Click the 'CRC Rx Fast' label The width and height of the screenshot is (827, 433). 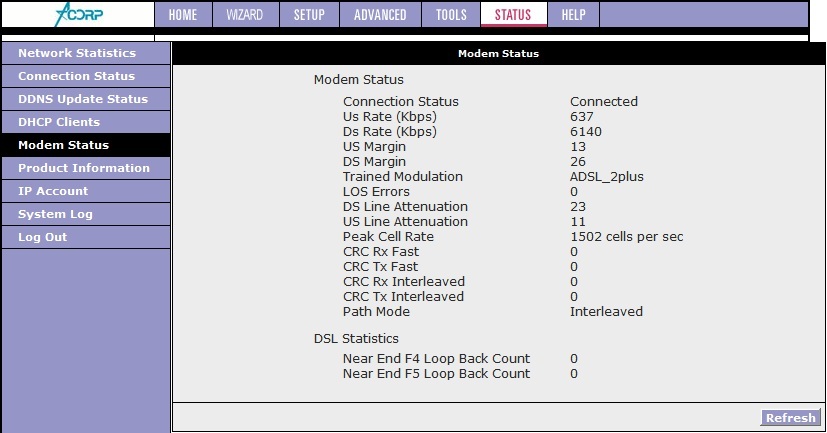tap(381, 252)
